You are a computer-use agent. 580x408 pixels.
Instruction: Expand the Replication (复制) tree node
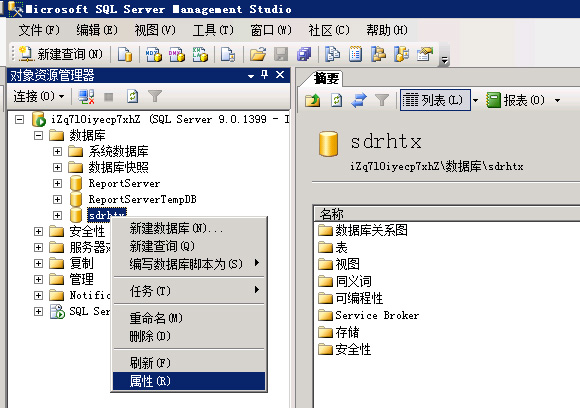pos(38,263)
